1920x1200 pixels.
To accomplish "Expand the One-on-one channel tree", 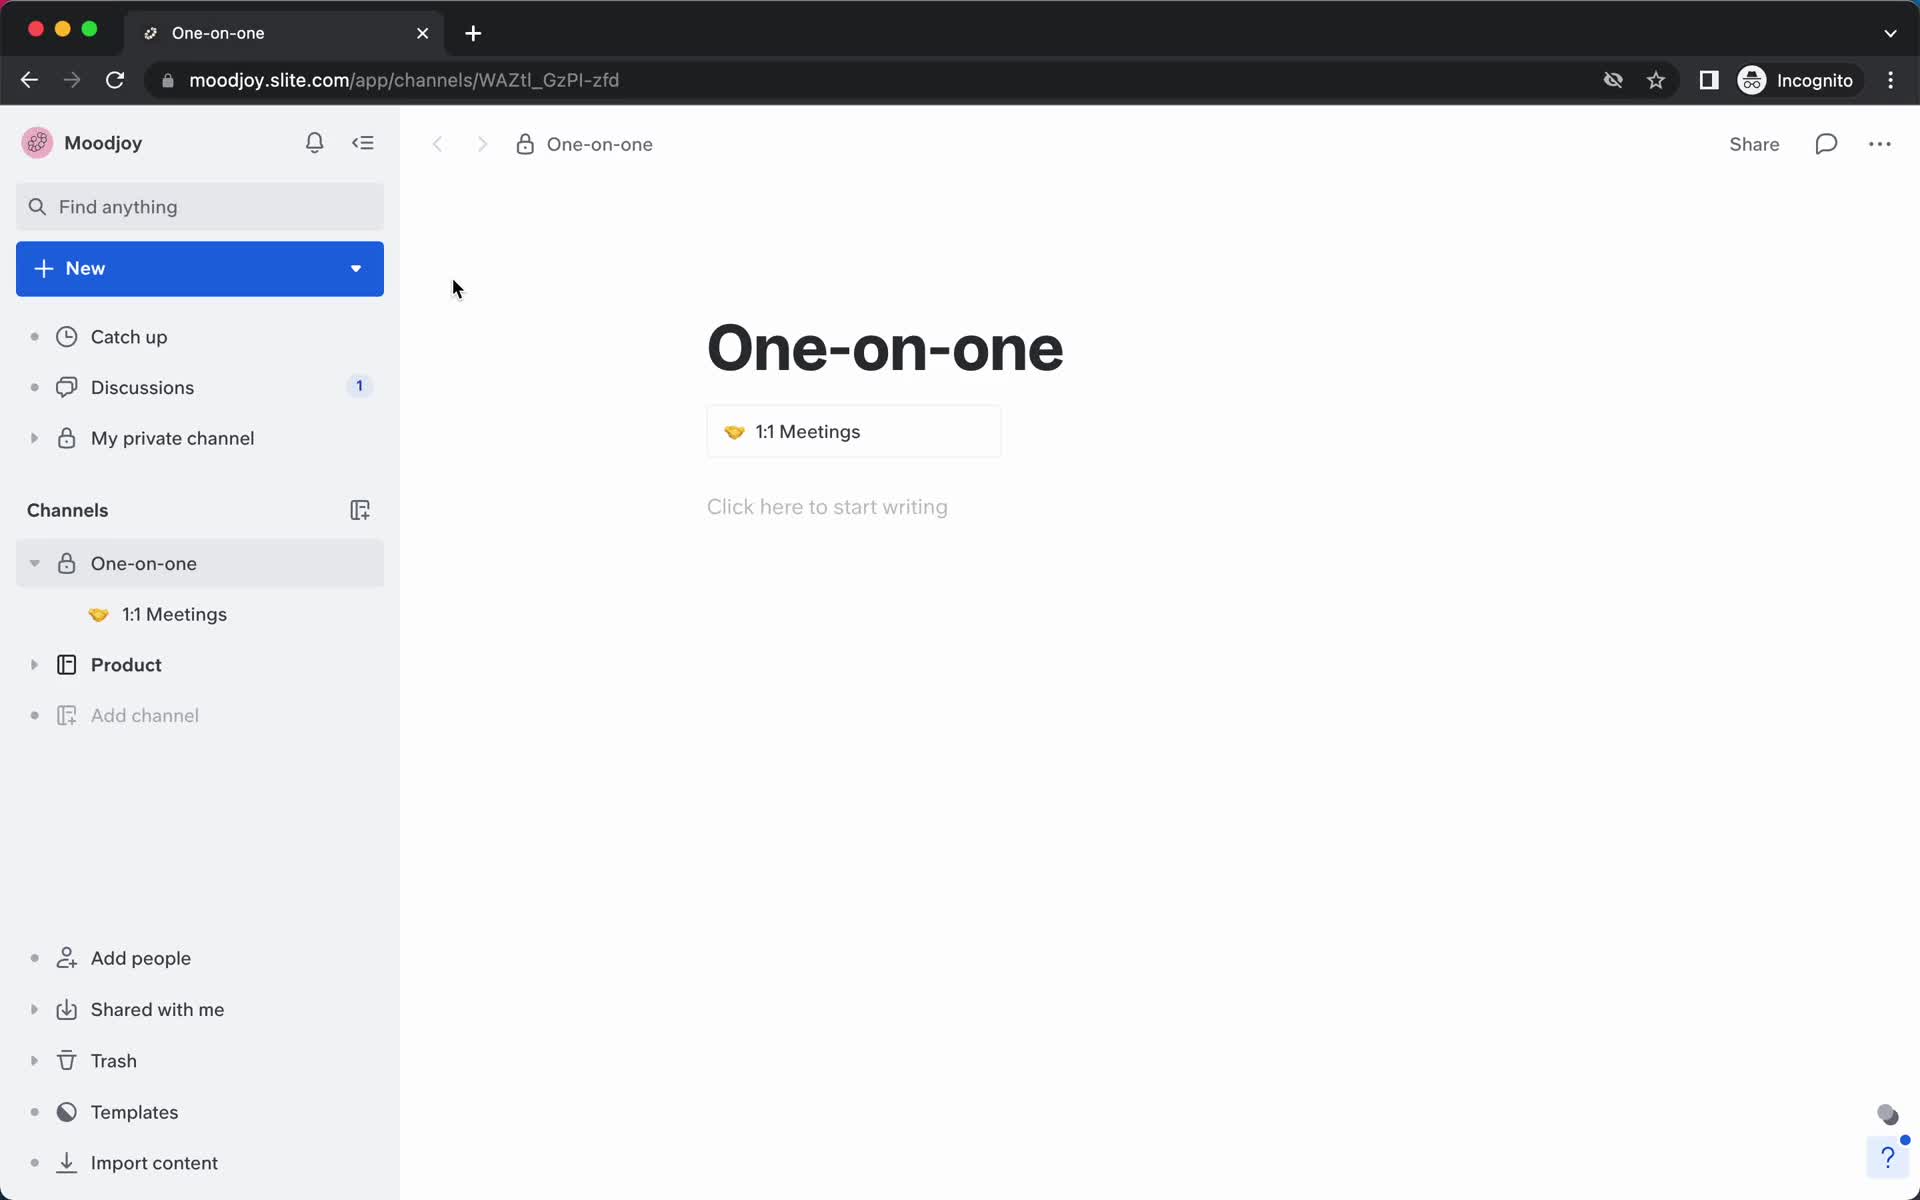I will tap(33, 563).
